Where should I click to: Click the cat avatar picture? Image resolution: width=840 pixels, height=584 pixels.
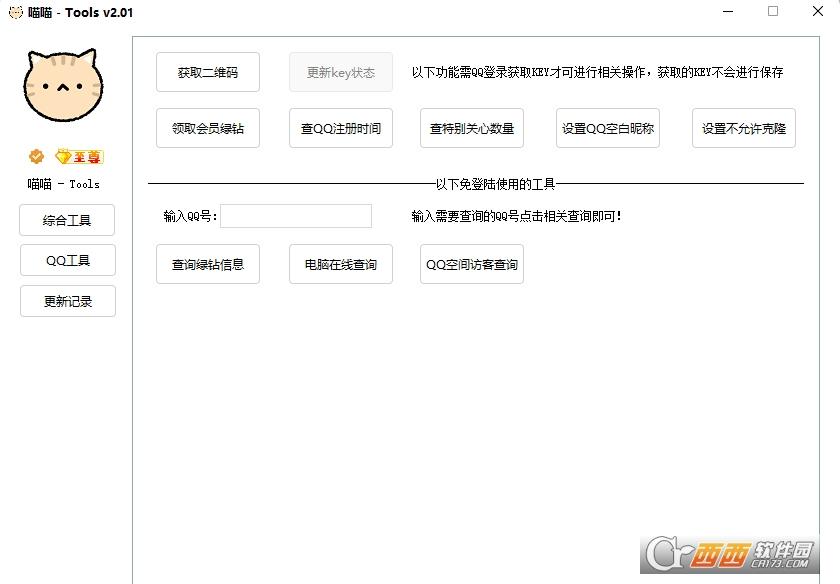coord(63,85)
